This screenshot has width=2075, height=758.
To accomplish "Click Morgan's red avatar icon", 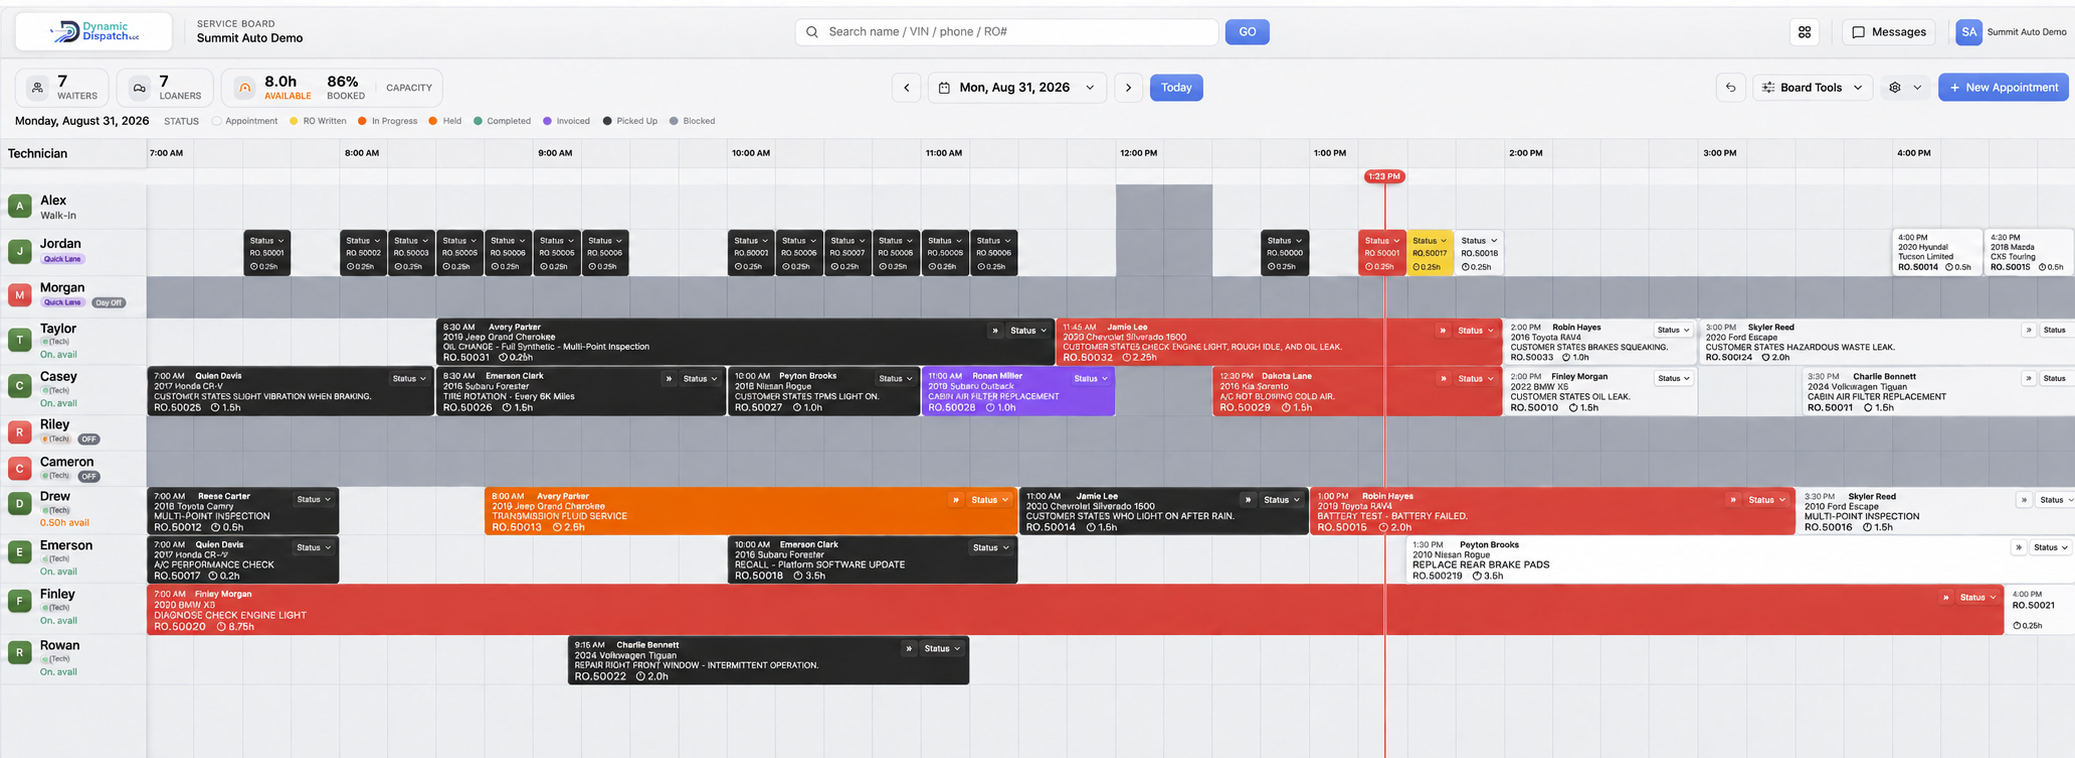I will click(20, 295).
